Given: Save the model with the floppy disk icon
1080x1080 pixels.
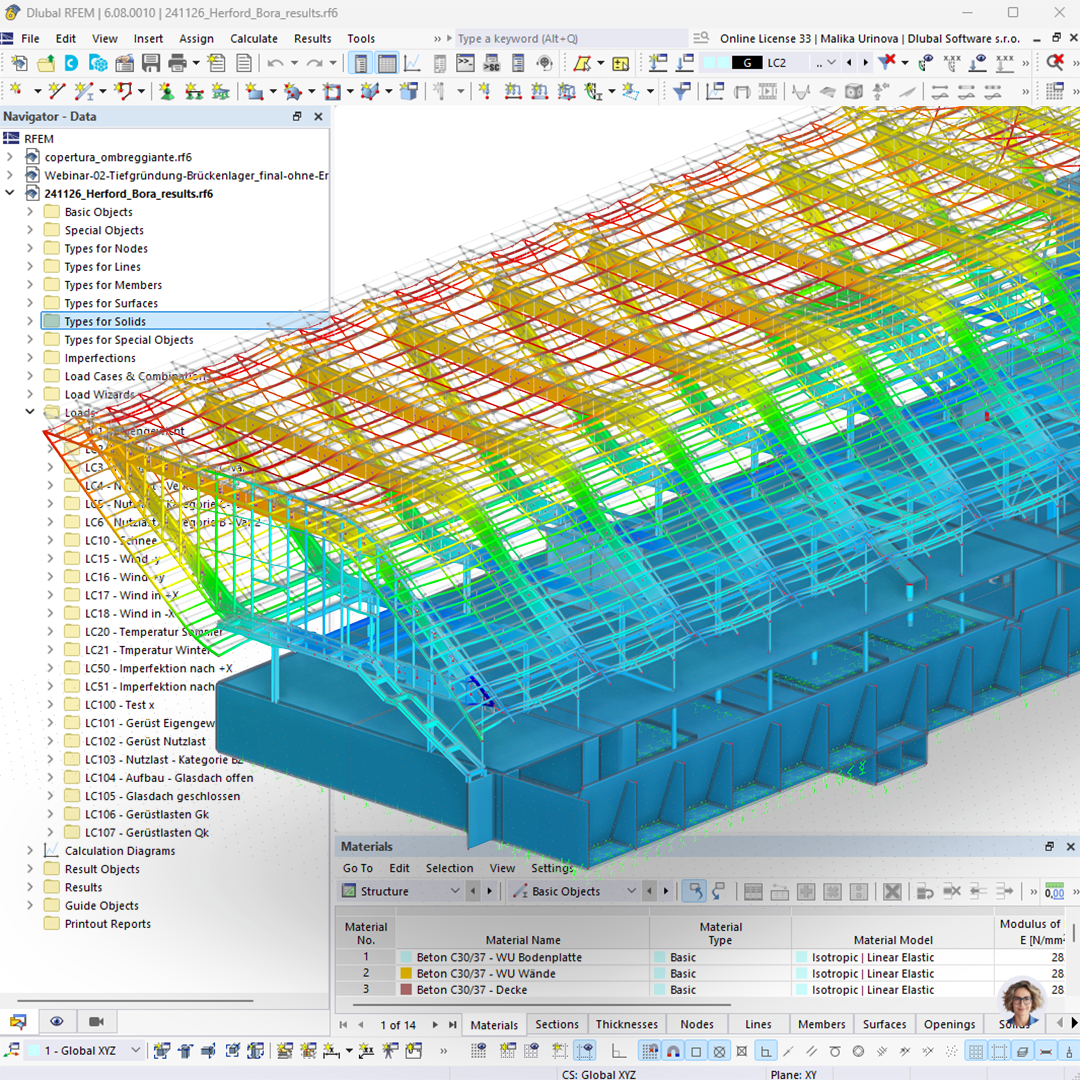Looking at the screenshot, I should pyautogui.click(x=151, y=63).
